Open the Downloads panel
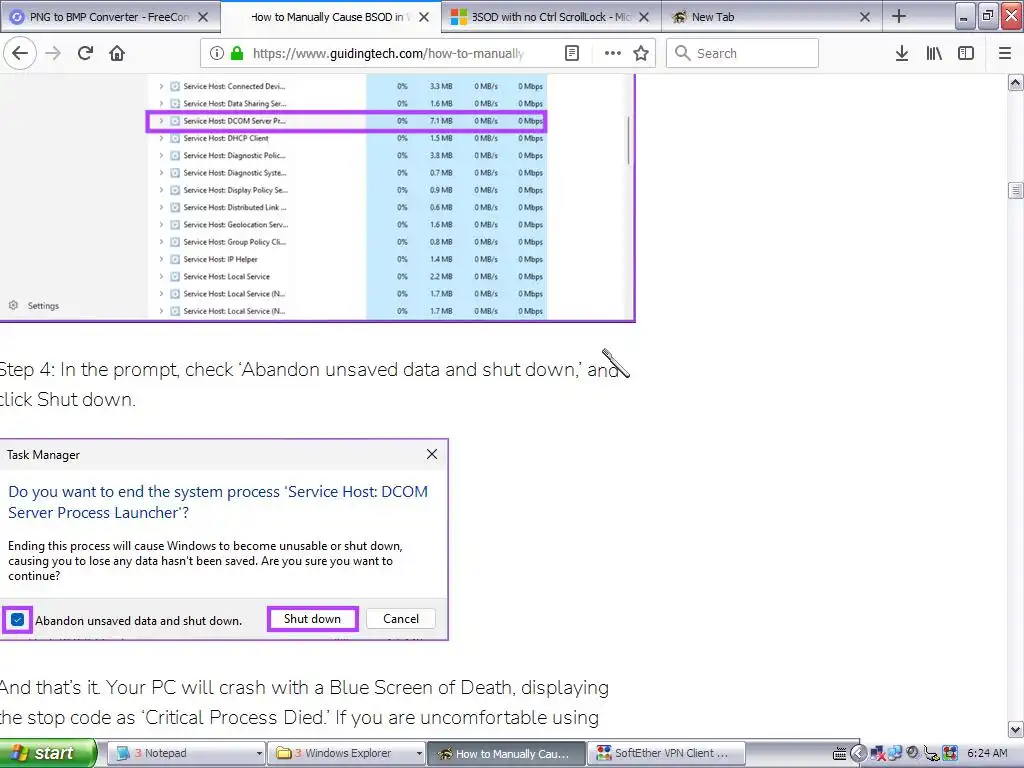The width and height of the screenshot is (1024, 768). coord(901,53)
